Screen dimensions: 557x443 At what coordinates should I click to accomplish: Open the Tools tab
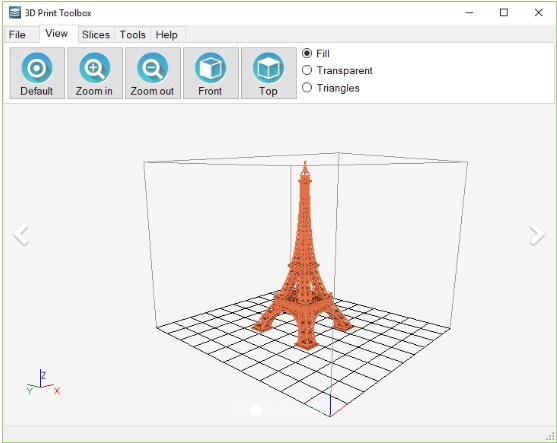[133, 34]
